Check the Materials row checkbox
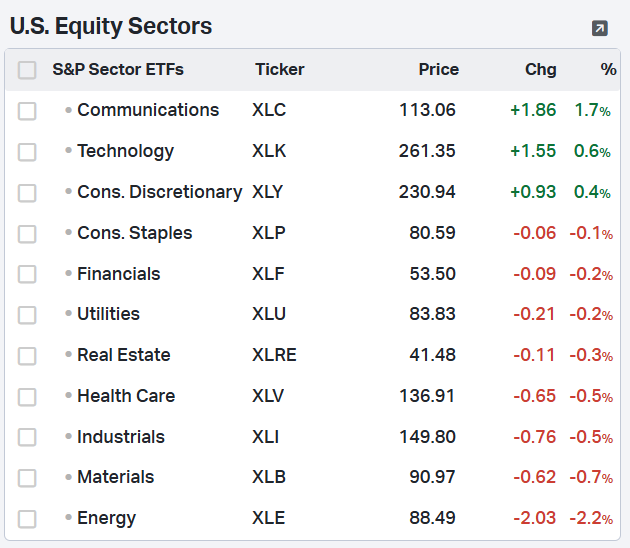This screenshot has height=548, width=630. tap(27, 478)
